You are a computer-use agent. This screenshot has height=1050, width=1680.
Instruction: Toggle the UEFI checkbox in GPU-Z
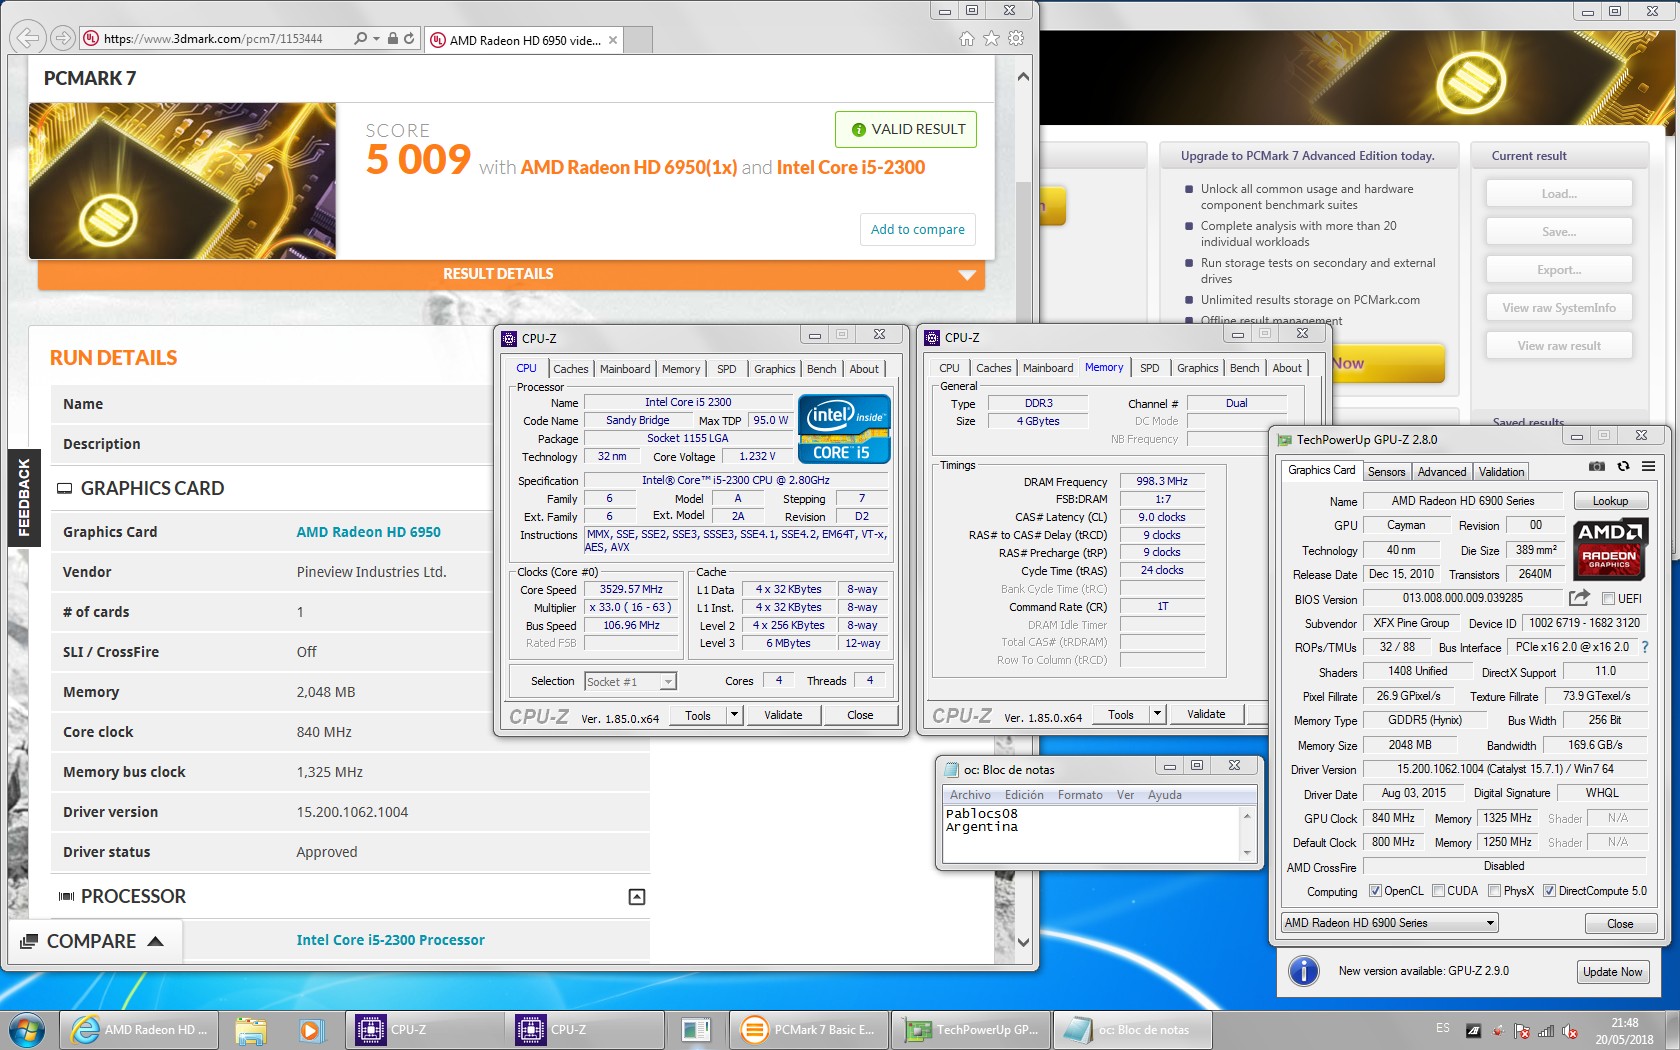1608,599
